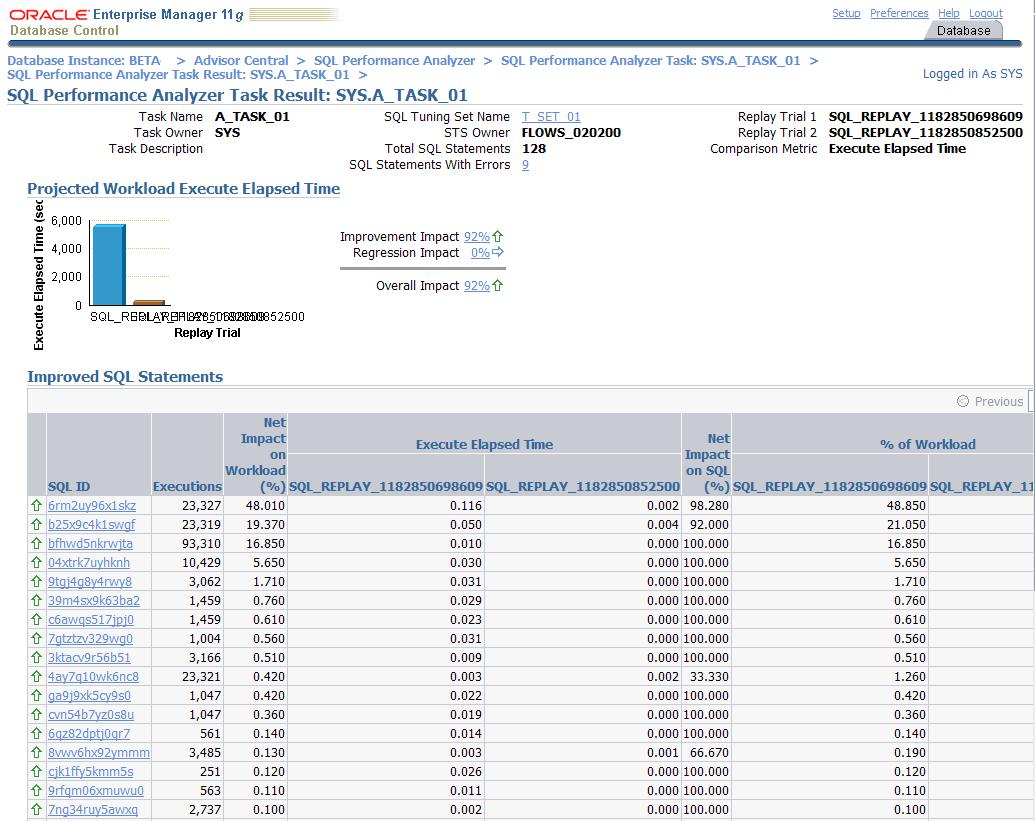Open SQL Tuning Set T_SET_01 link

[x=551, y=117]
